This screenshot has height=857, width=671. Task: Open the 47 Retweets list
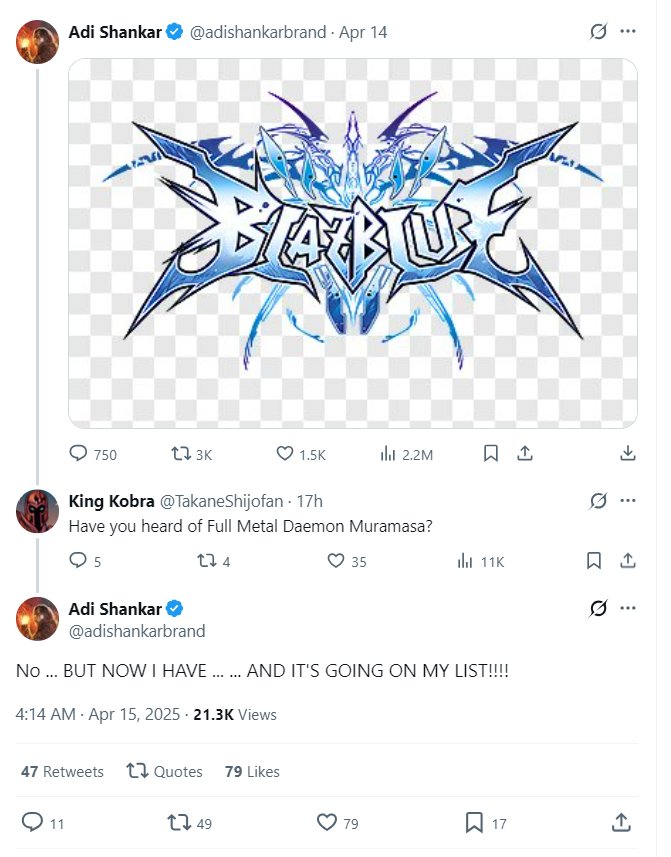(62, 772)
